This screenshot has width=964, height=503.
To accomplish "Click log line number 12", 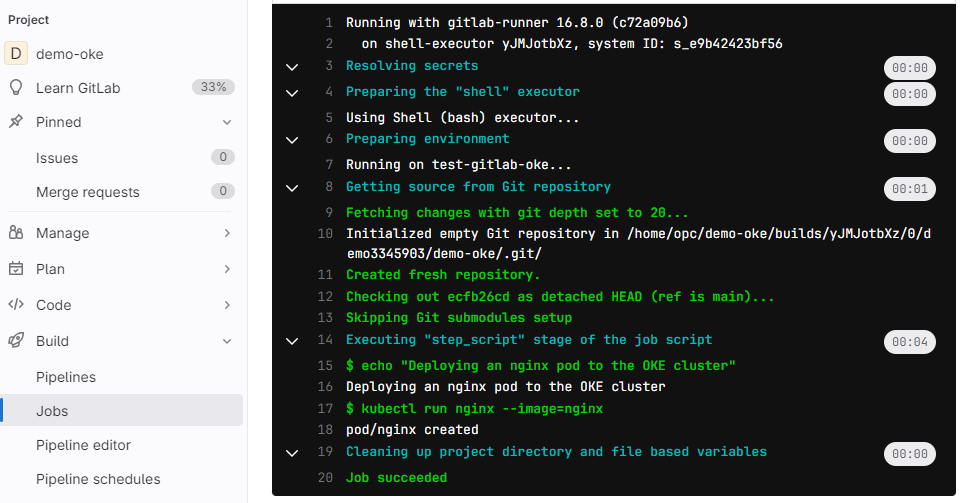I will pyautogui.click(x=325, y=296).
